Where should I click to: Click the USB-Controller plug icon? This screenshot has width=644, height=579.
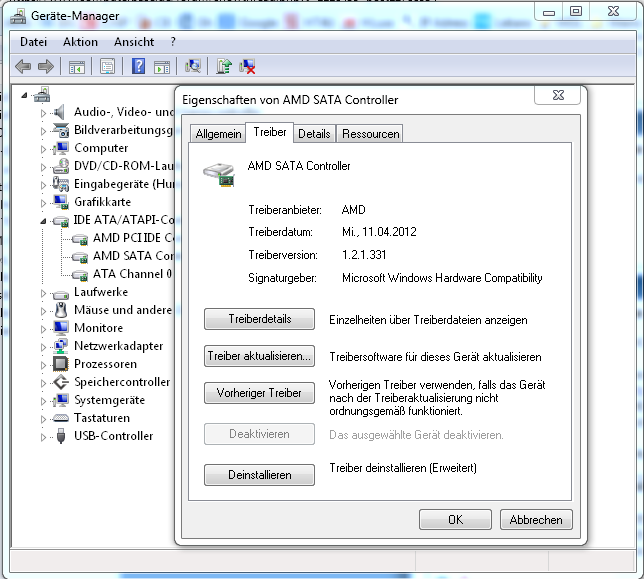tap(61, 436)
